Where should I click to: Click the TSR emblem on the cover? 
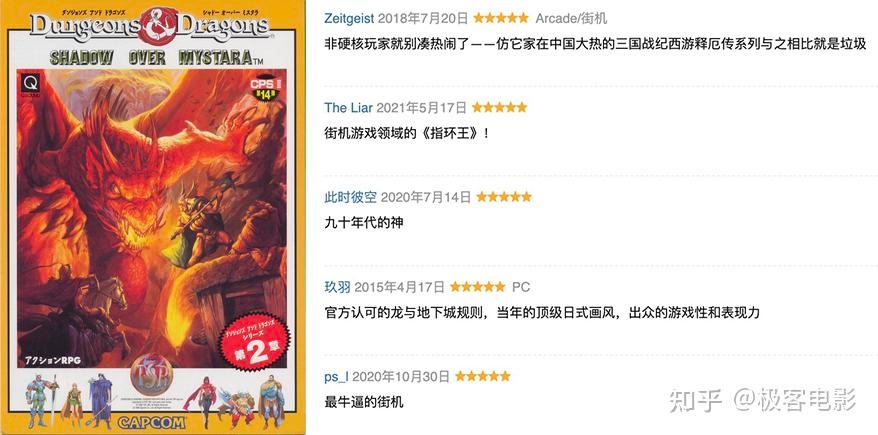tap(152, 377)
